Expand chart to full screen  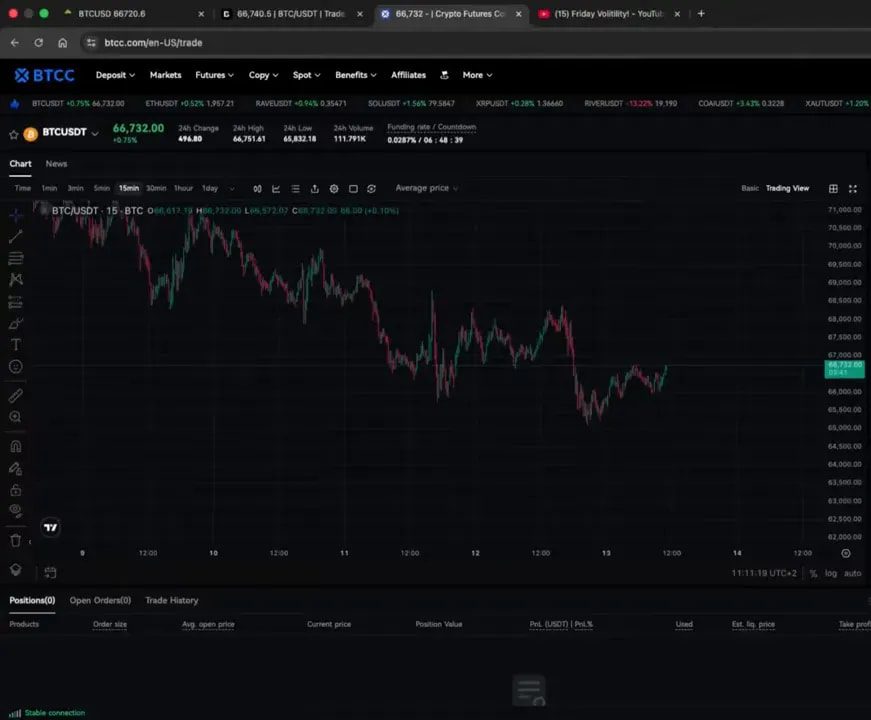pyautogui.click(x=853, y=188)
